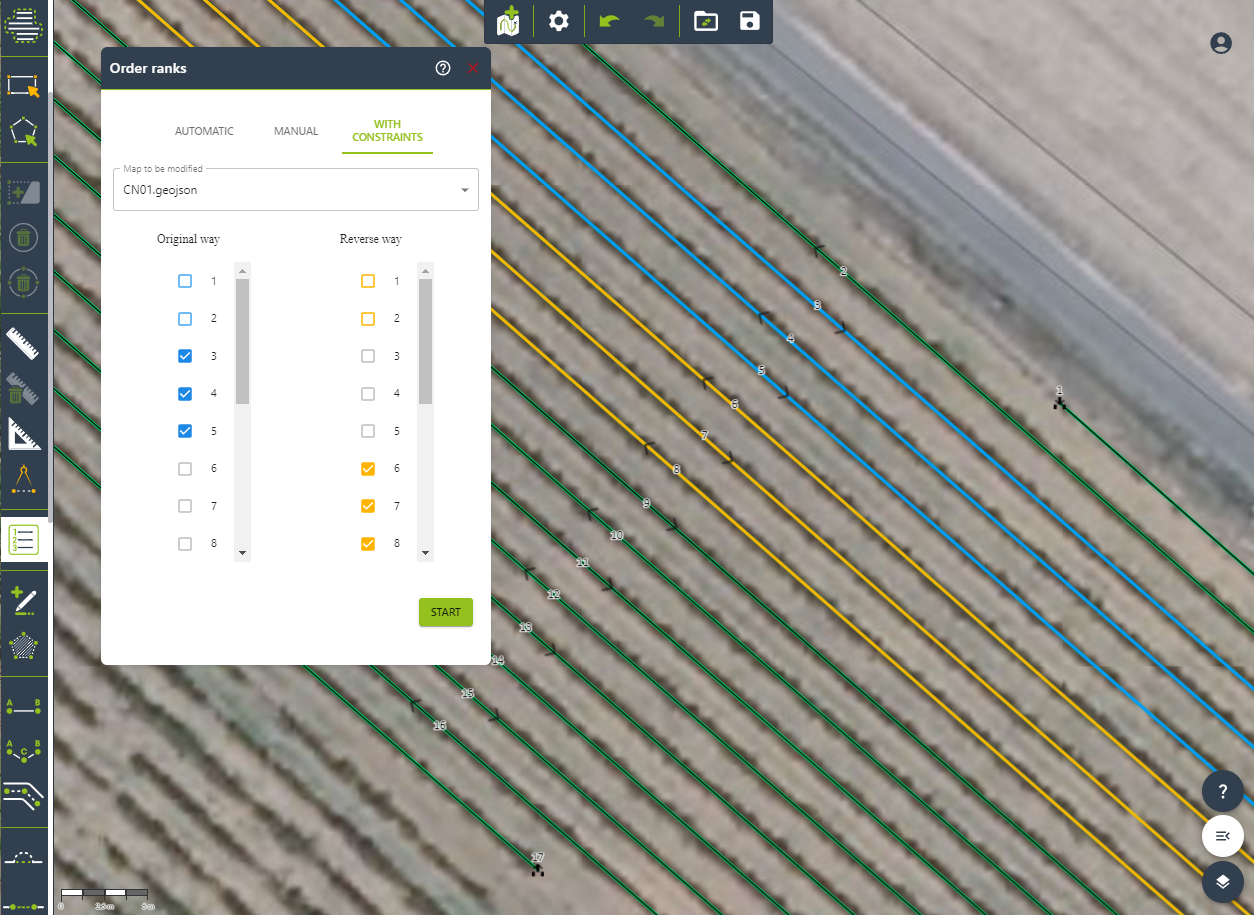
Task: Switch to the Automatic tab
Action: point(204,131)
